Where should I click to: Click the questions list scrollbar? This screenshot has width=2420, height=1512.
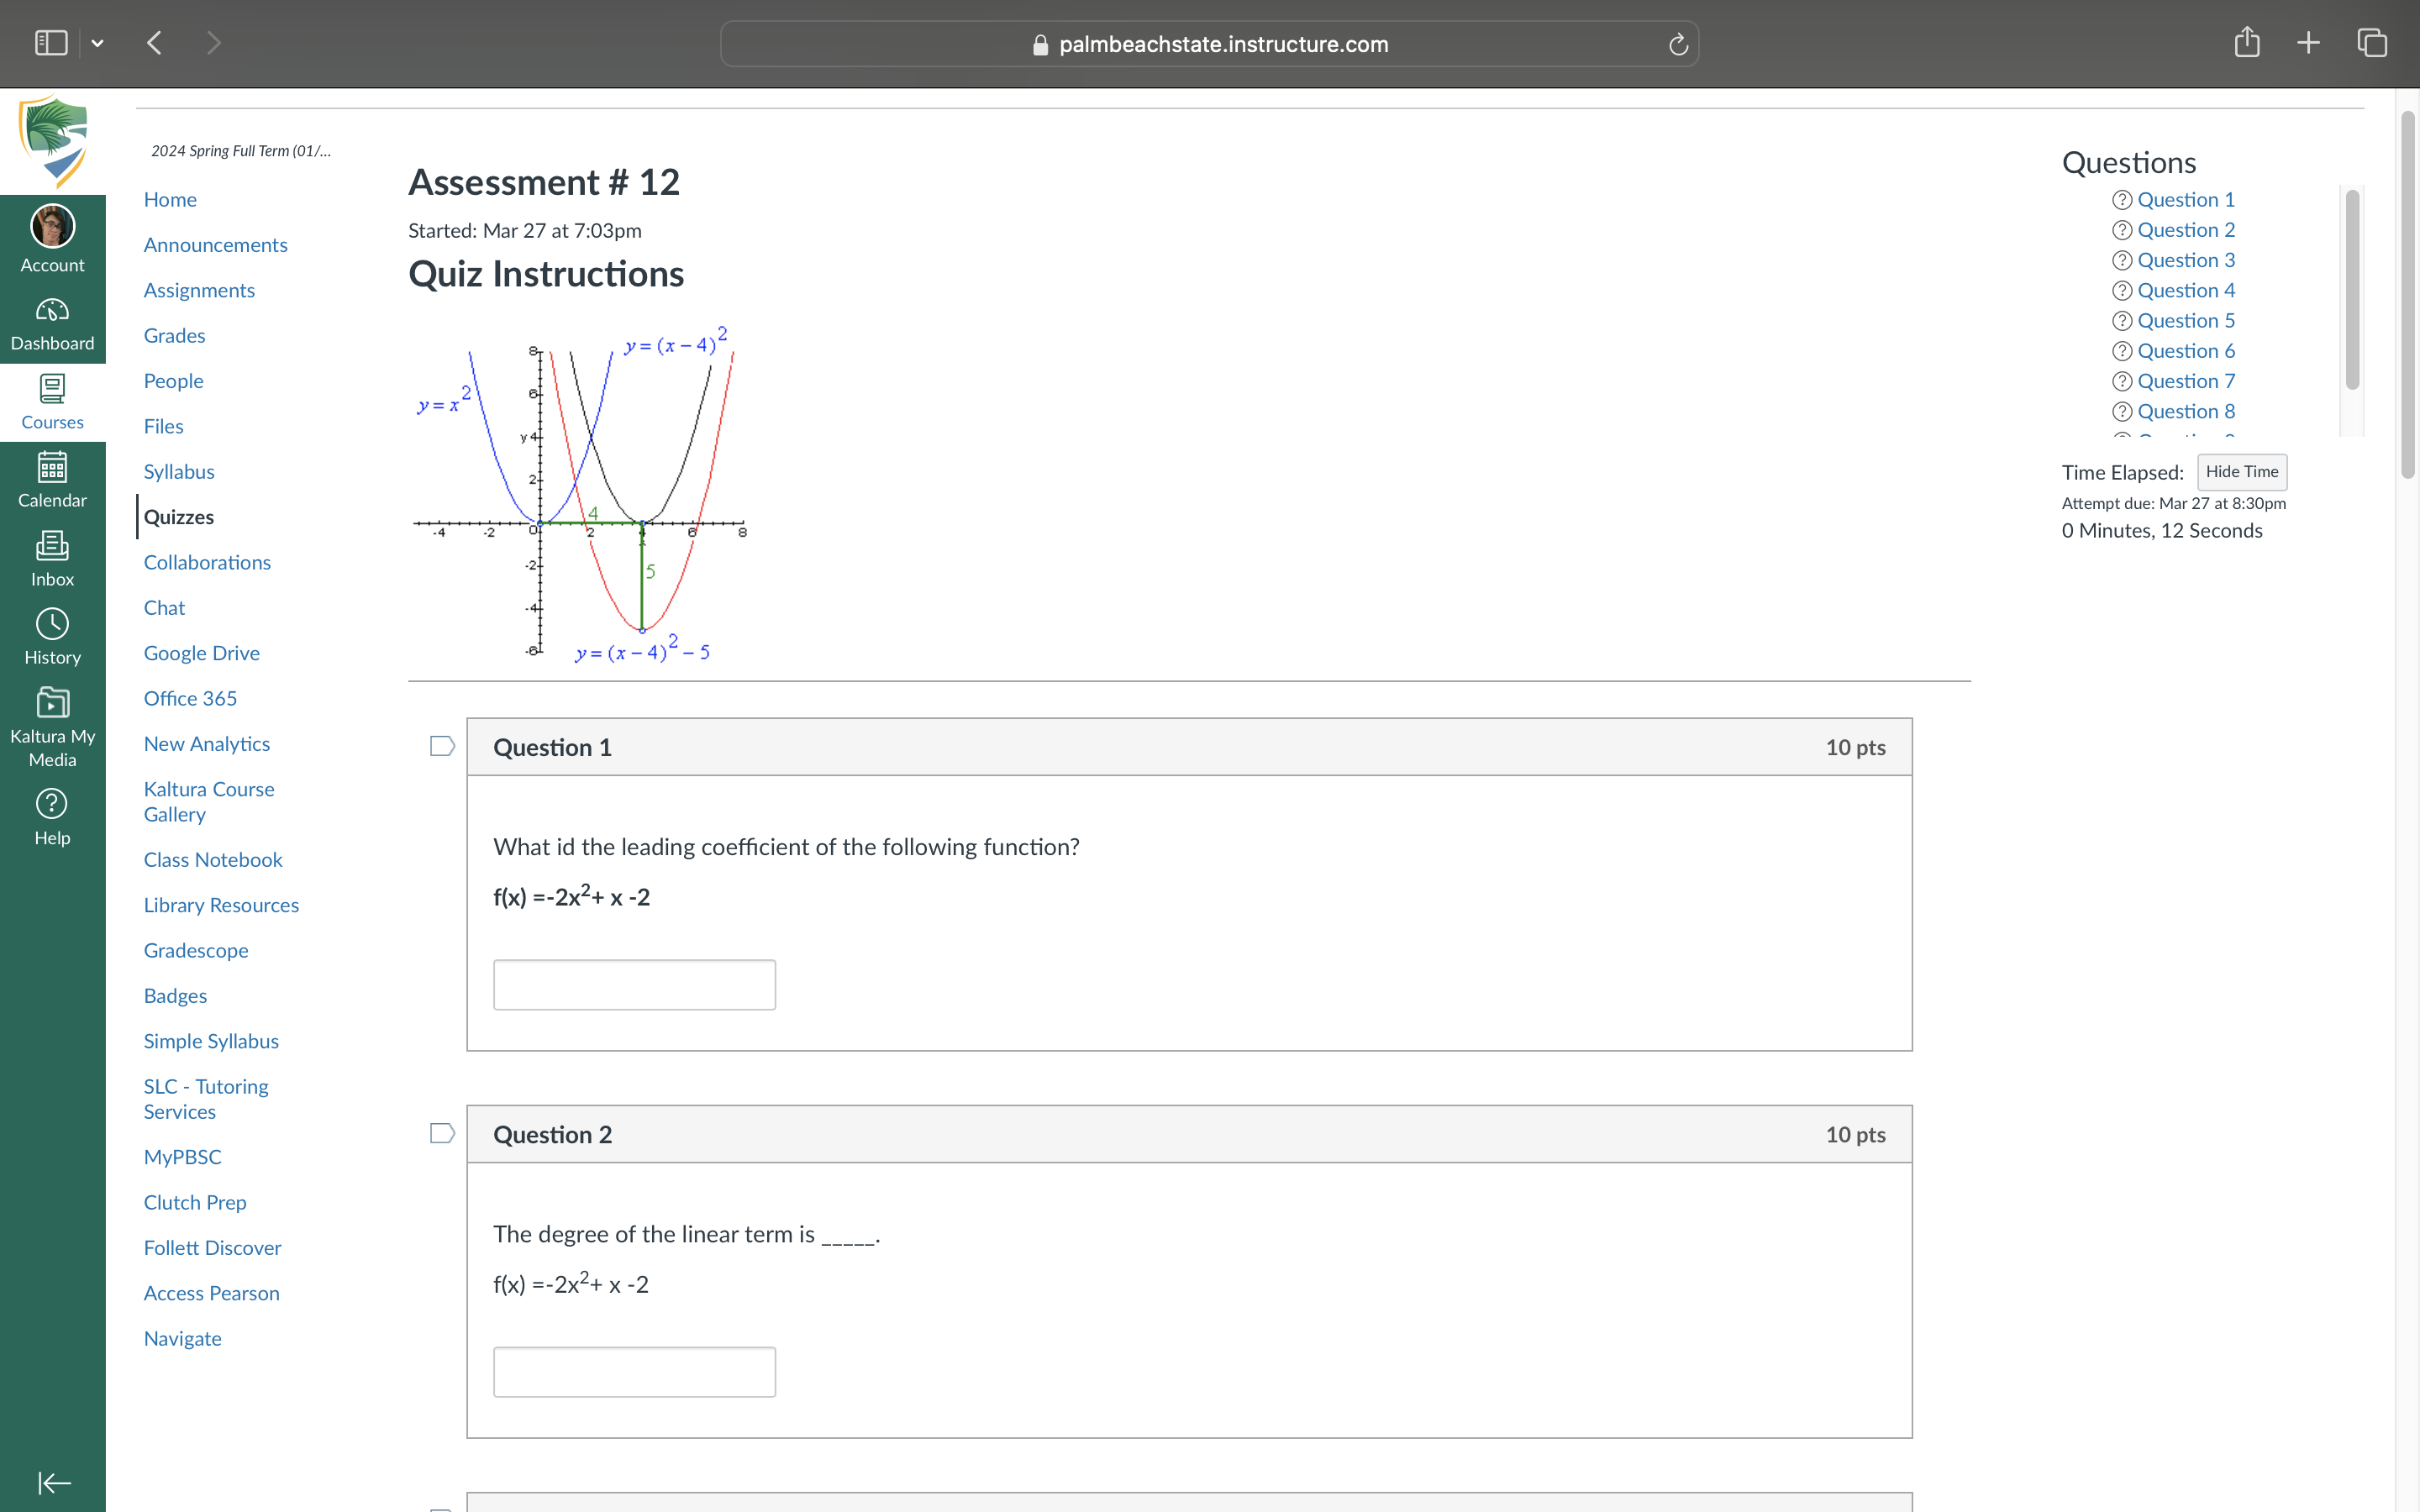[x=2352, y=290]
